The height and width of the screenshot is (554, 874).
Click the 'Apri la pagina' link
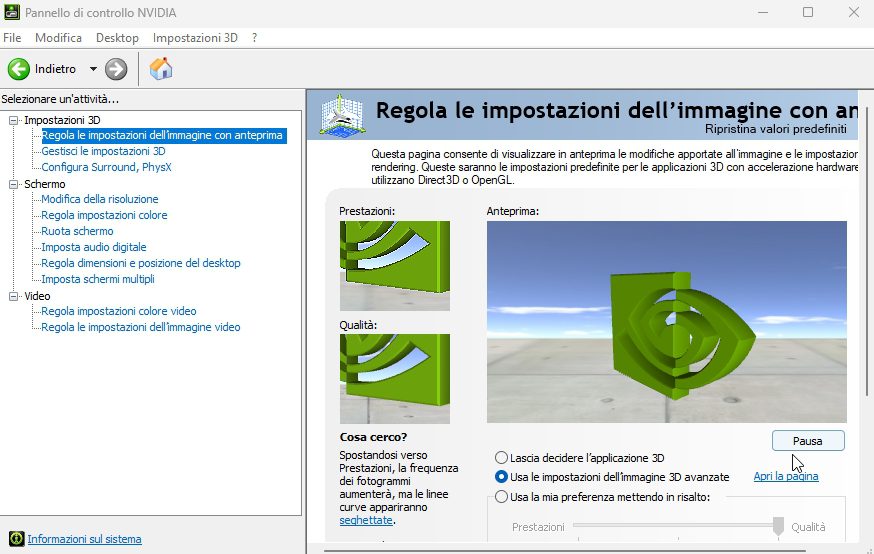[x=786, y=476]
